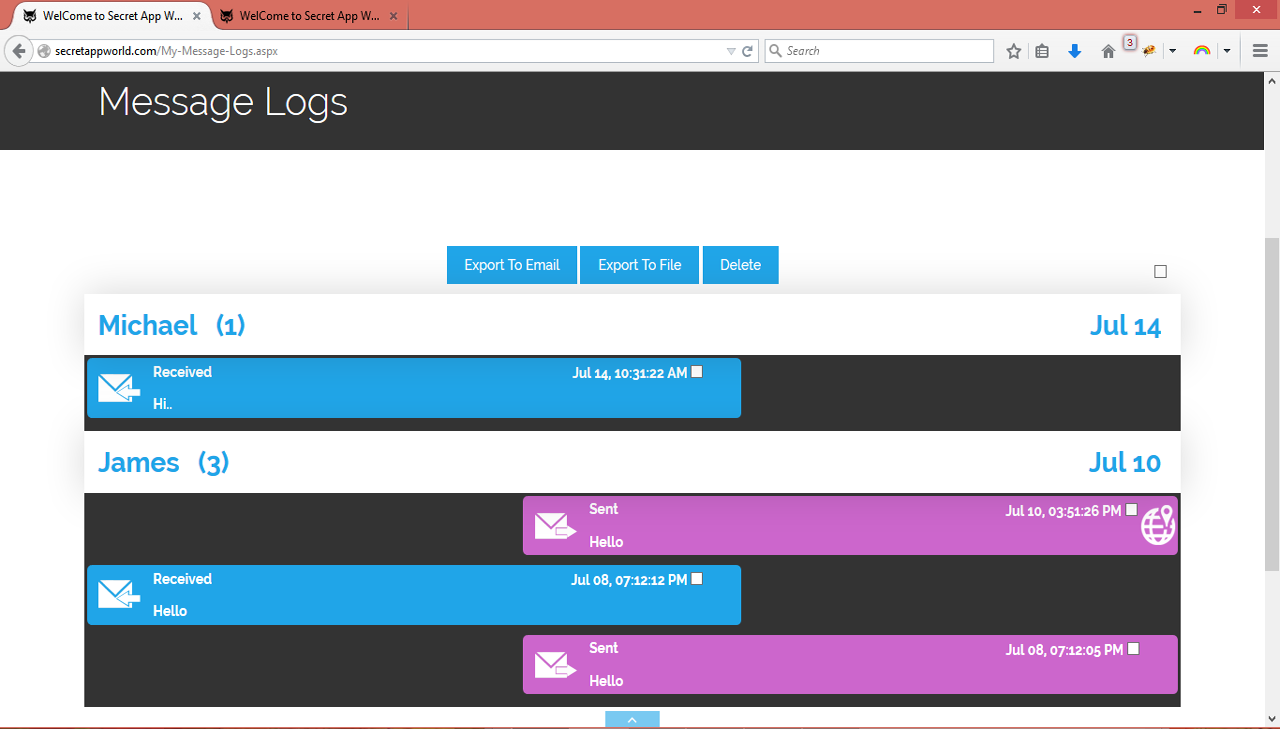Click envelope icon on Jul 08 Sent message
This screenshot has width=1280, height=729.
click(556, 664)
